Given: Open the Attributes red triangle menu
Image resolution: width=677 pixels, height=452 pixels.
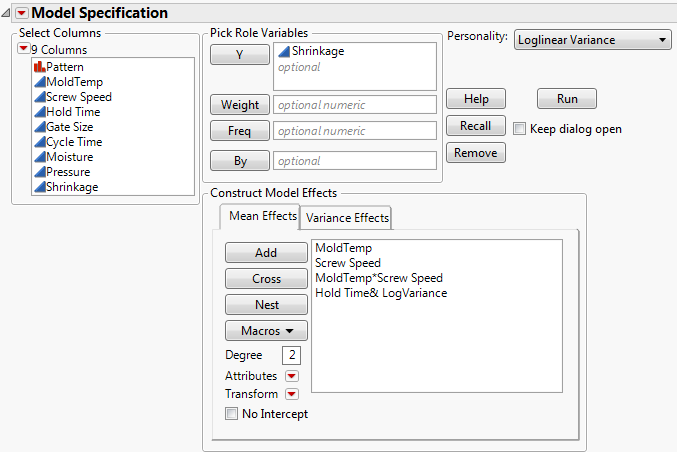Looking at the screenshot, I should (x=292, y=375).
